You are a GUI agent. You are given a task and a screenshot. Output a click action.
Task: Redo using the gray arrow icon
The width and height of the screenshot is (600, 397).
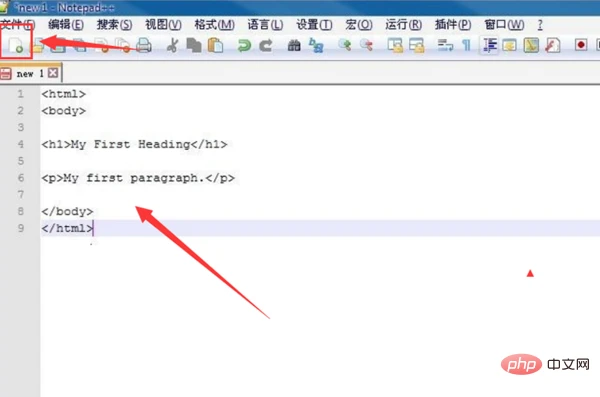(x=266, y=46)
